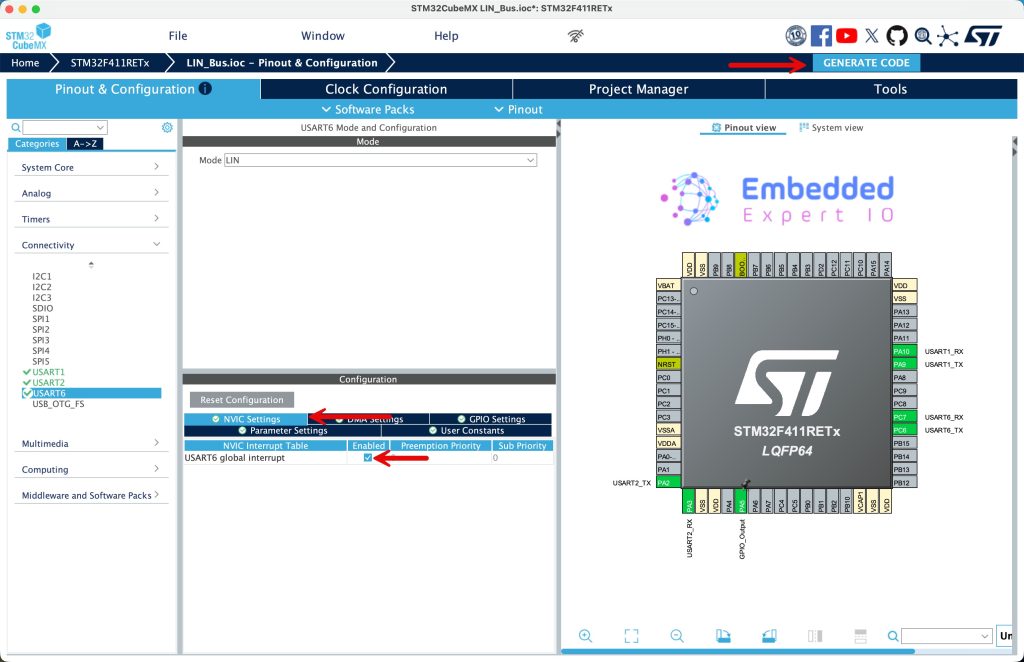
Task: Click the zoom out magnifier icon
Action: pos(677,636)
